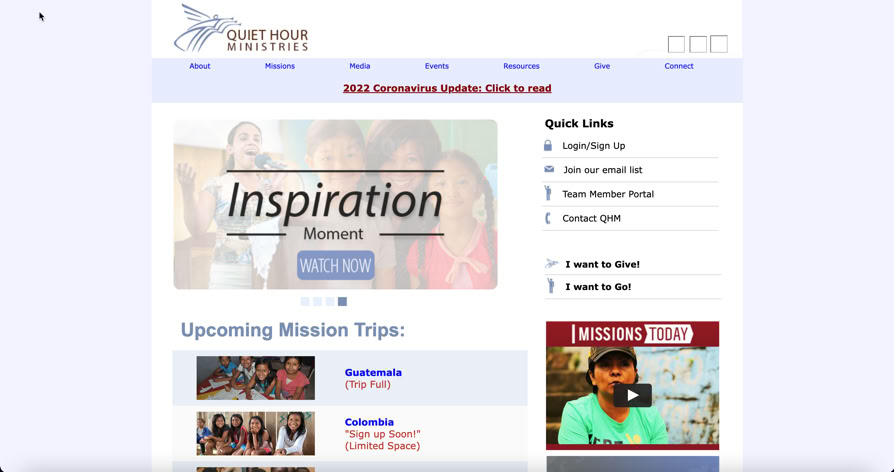The image size is (894, 472).
Task: Click the plane icon beside I want to Give
Action: [551, 263]
